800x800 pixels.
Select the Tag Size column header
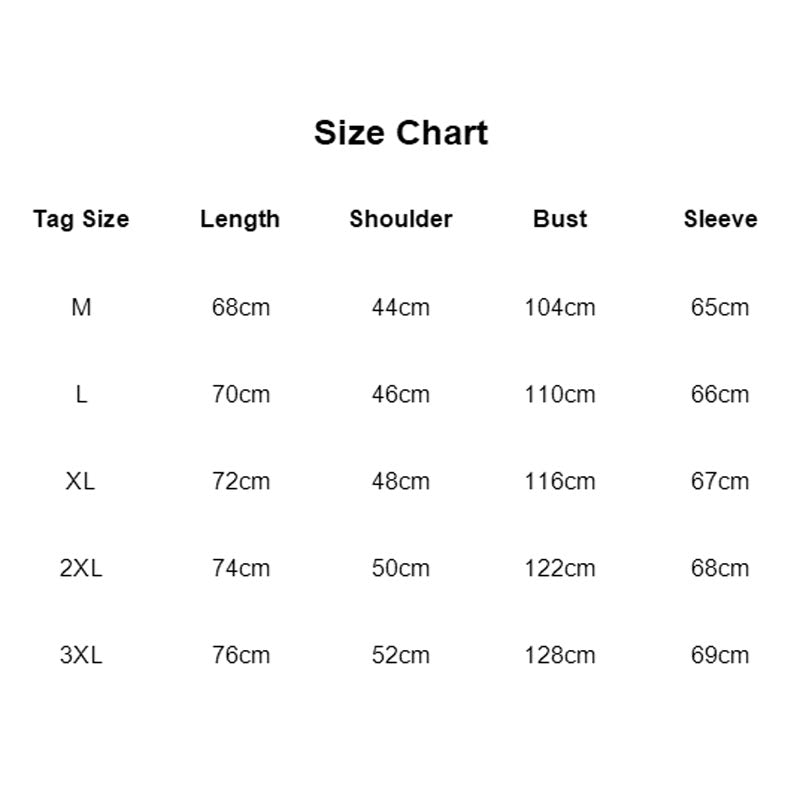click(x=81, y=219)
